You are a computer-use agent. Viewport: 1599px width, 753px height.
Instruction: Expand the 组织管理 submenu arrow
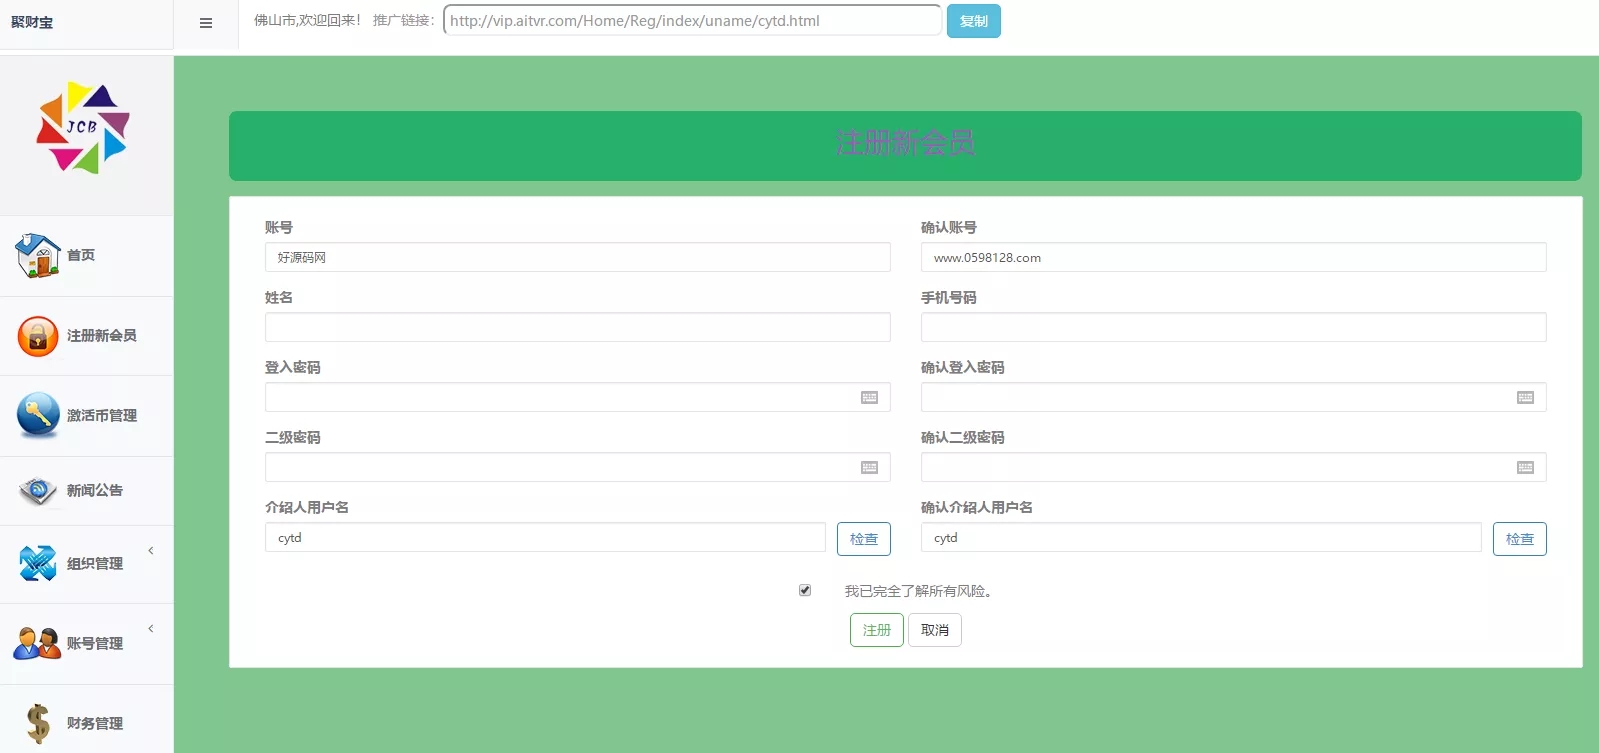pos(151,551)
